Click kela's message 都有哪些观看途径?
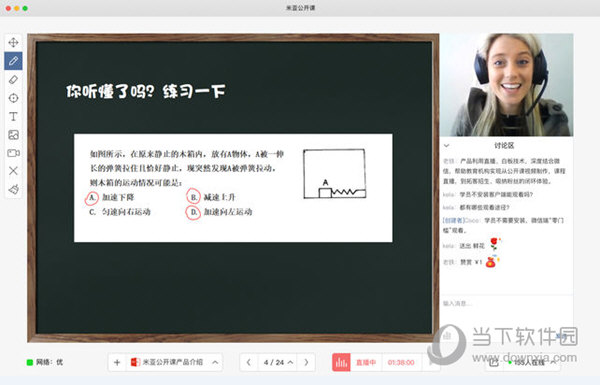The height and width of the screenshot is (385, 600). click(476, 207)
